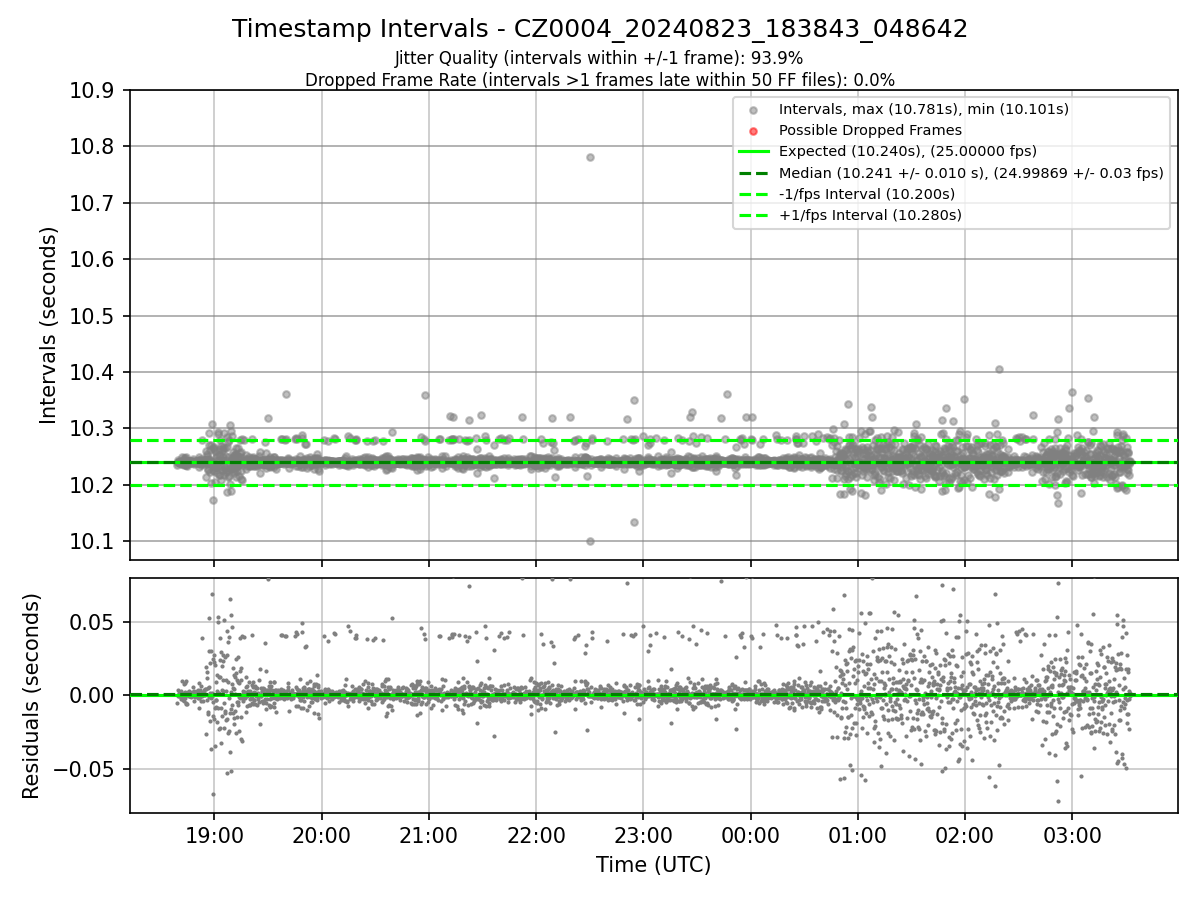
Task: Click the −0.05 residuals tick label
Action: pos(85,770)
